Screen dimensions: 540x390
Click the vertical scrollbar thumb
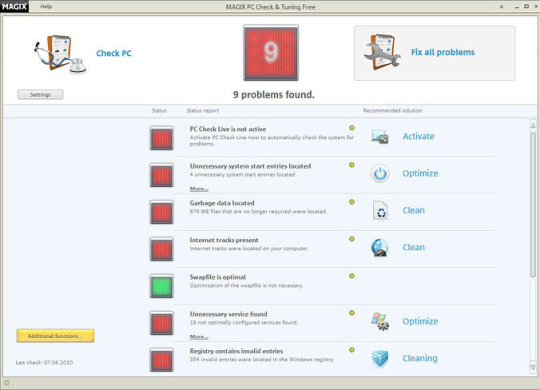tap(533, 205)
